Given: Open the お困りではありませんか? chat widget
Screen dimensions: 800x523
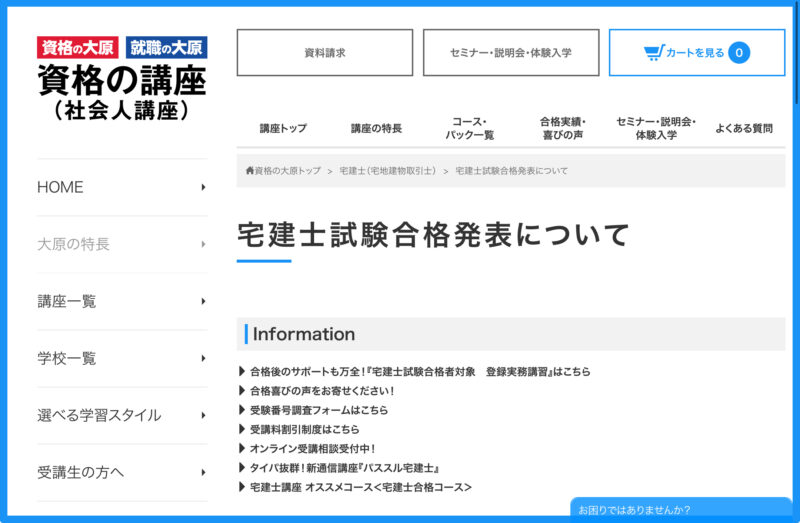Looking at the screenshot, I should (680, 510).
